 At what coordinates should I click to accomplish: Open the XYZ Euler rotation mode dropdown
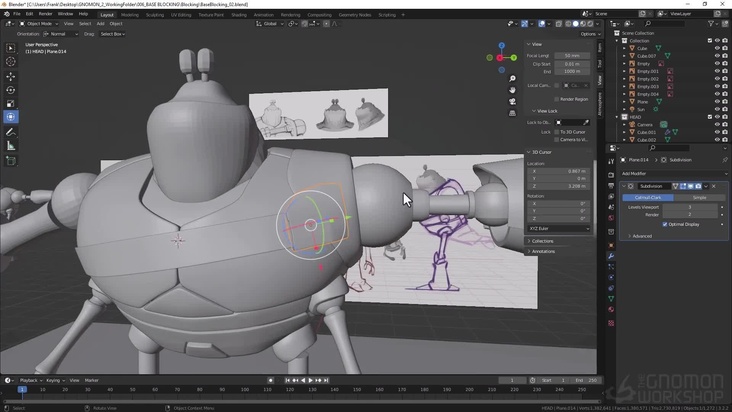pos(559,229)
